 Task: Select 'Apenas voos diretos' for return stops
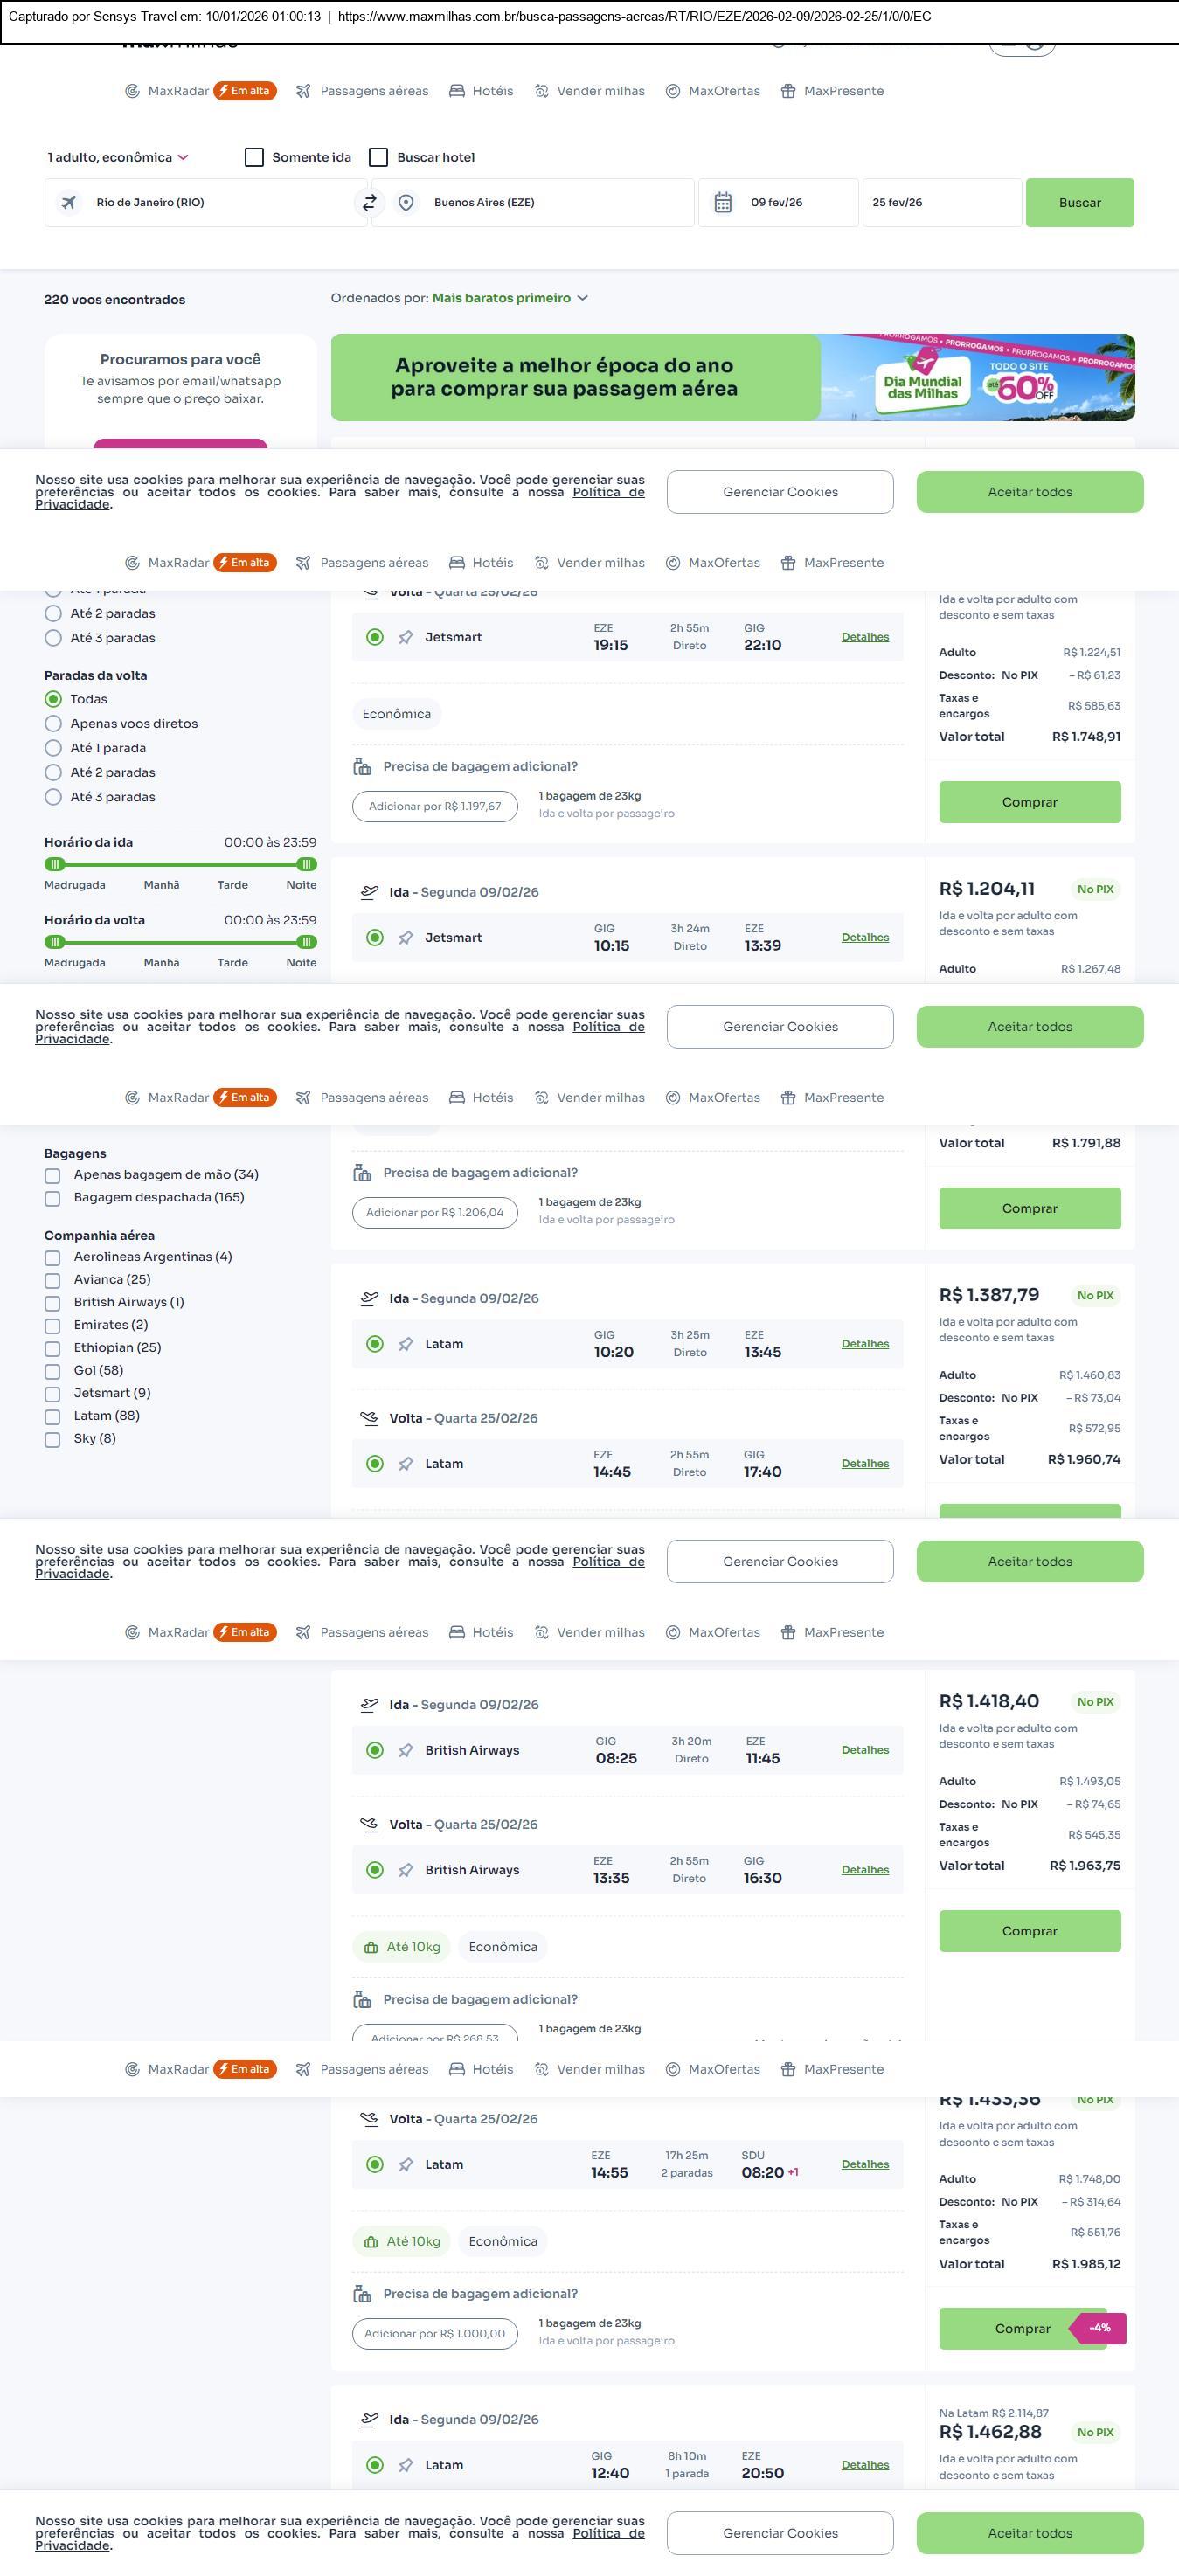53,724
